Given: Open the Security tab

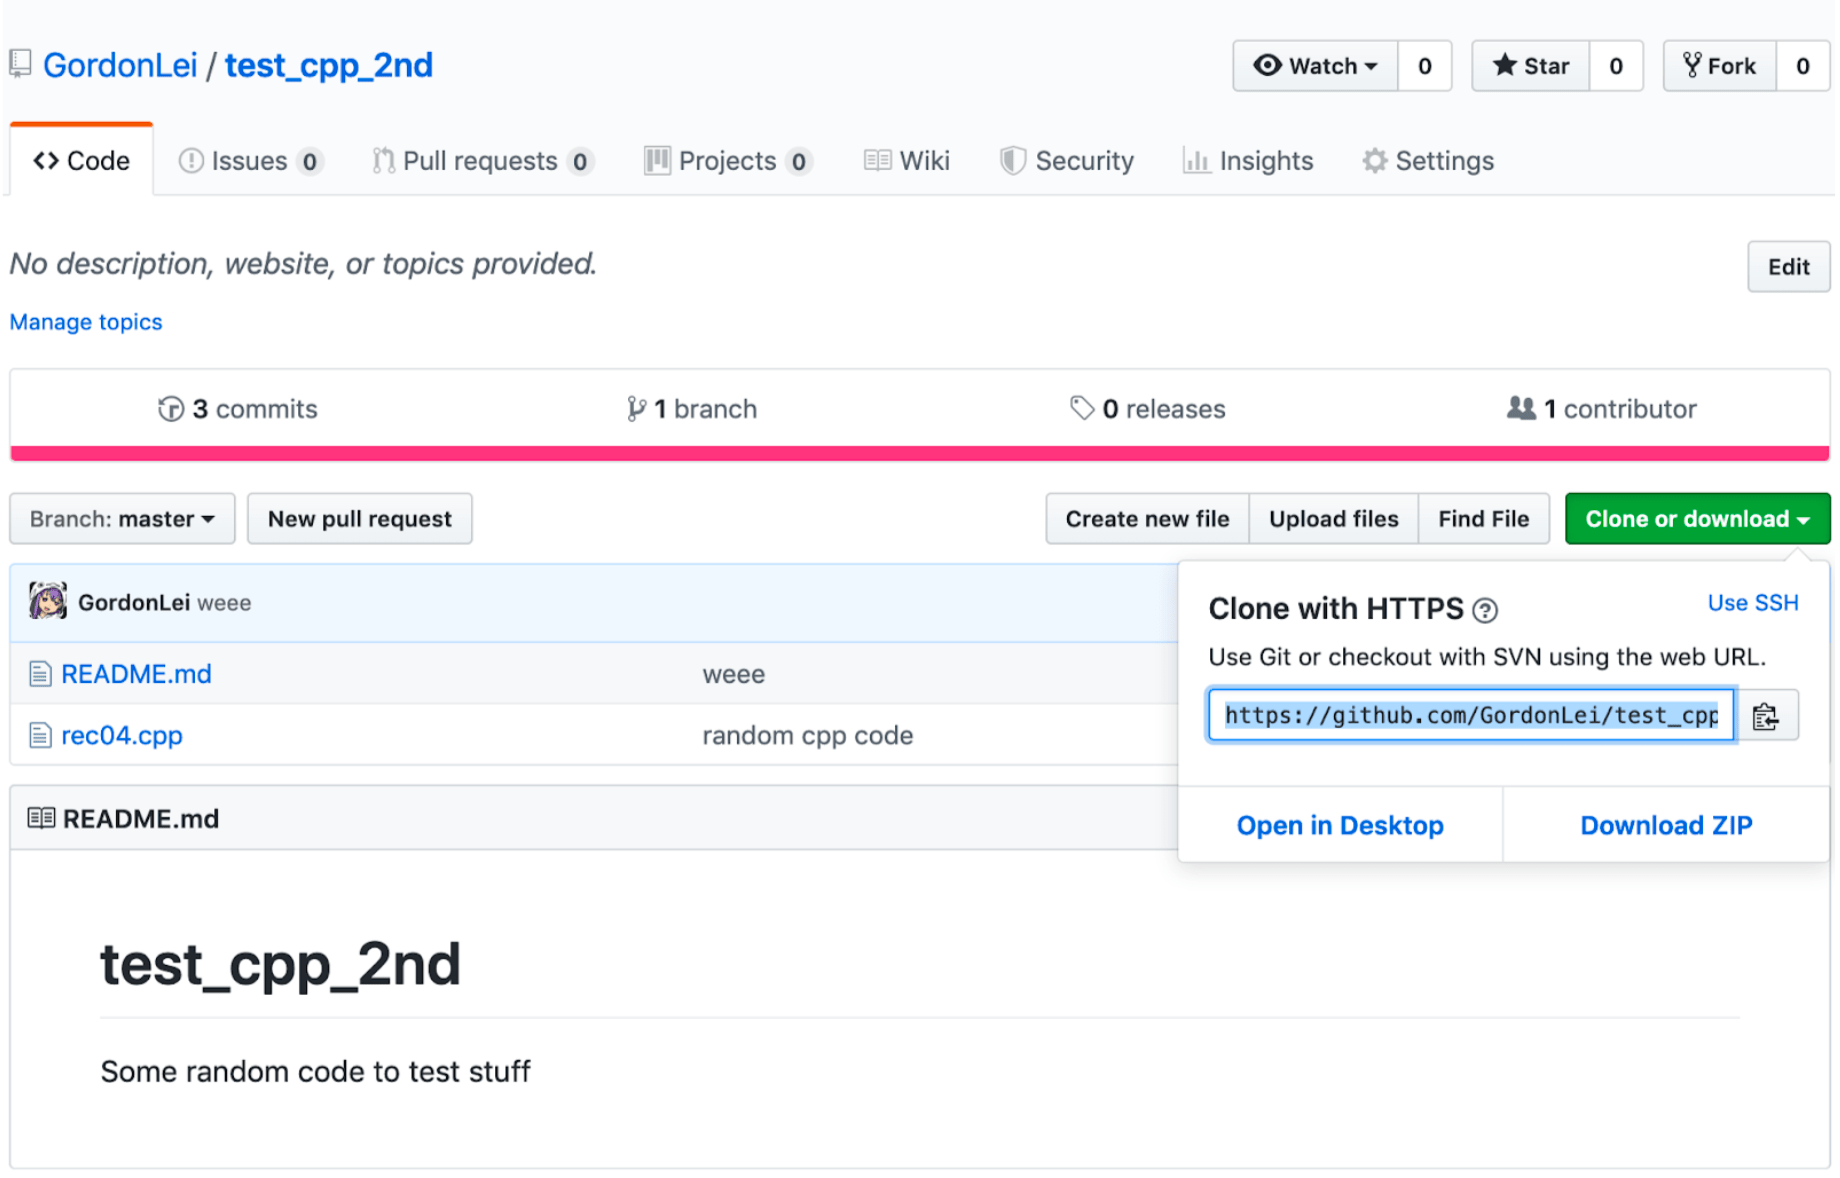Looking at the screenshot, I should [1066, 160].
